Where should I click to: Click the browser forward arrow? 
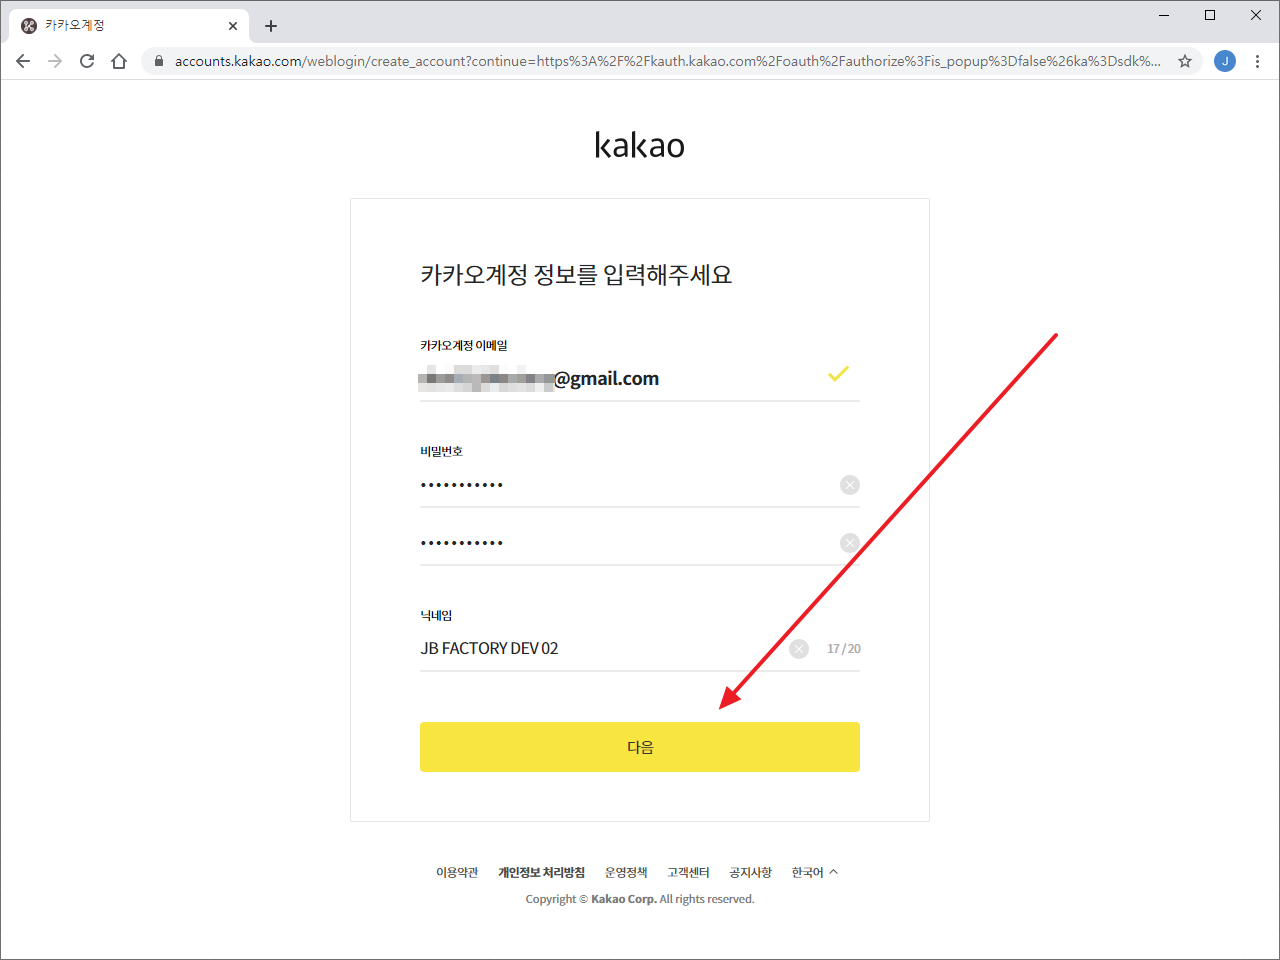point(55,61)
